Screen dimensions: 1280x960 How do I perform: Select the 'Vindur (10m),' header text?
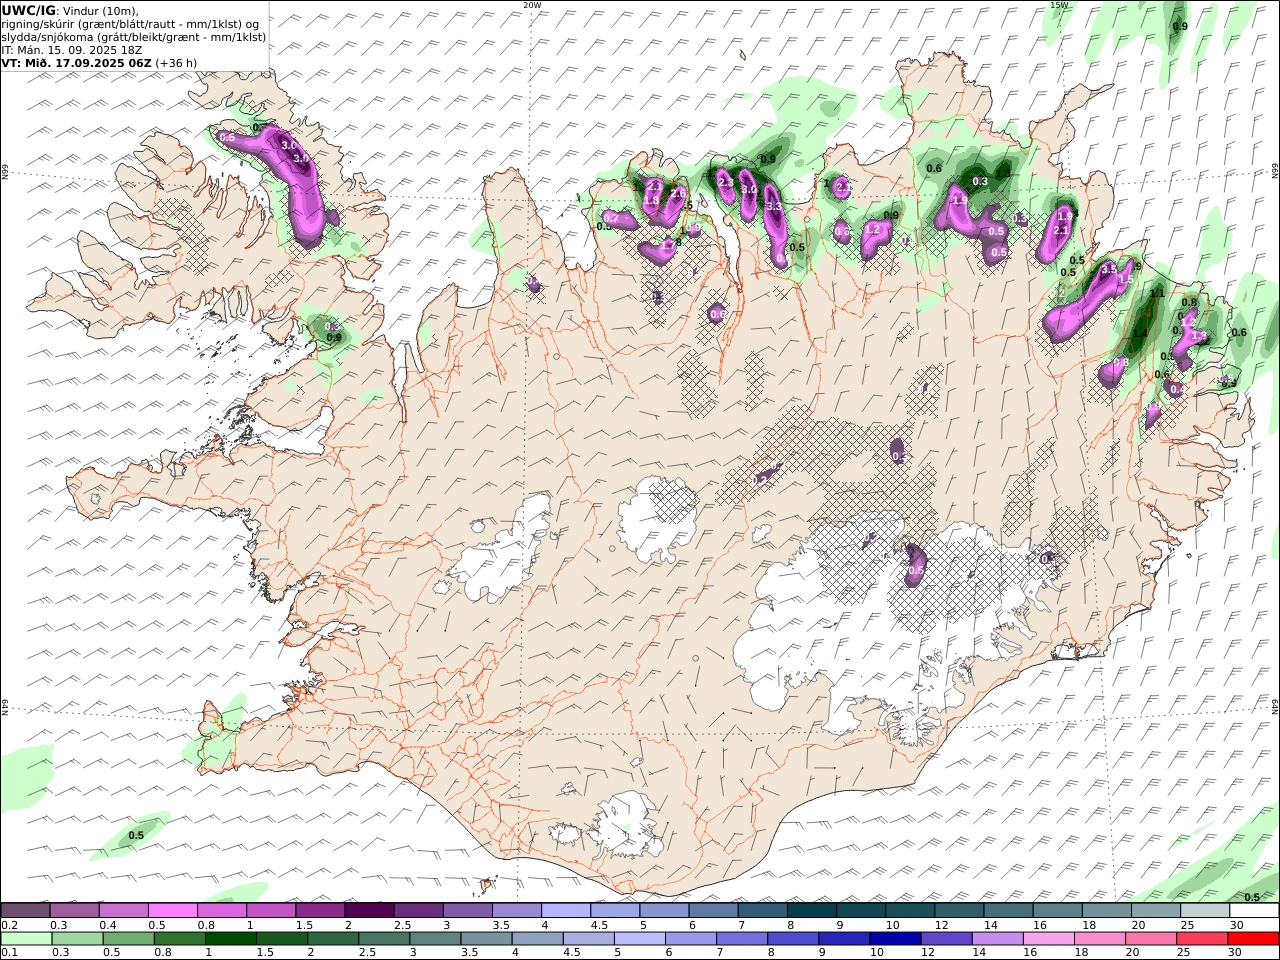point(101,10)
